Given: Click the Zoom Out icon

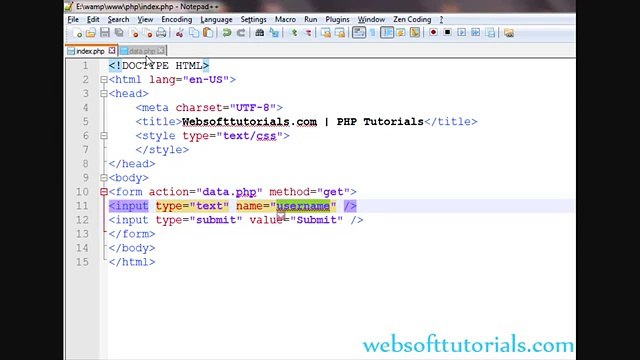Looking at the screenshot, I should coord(308,33).
